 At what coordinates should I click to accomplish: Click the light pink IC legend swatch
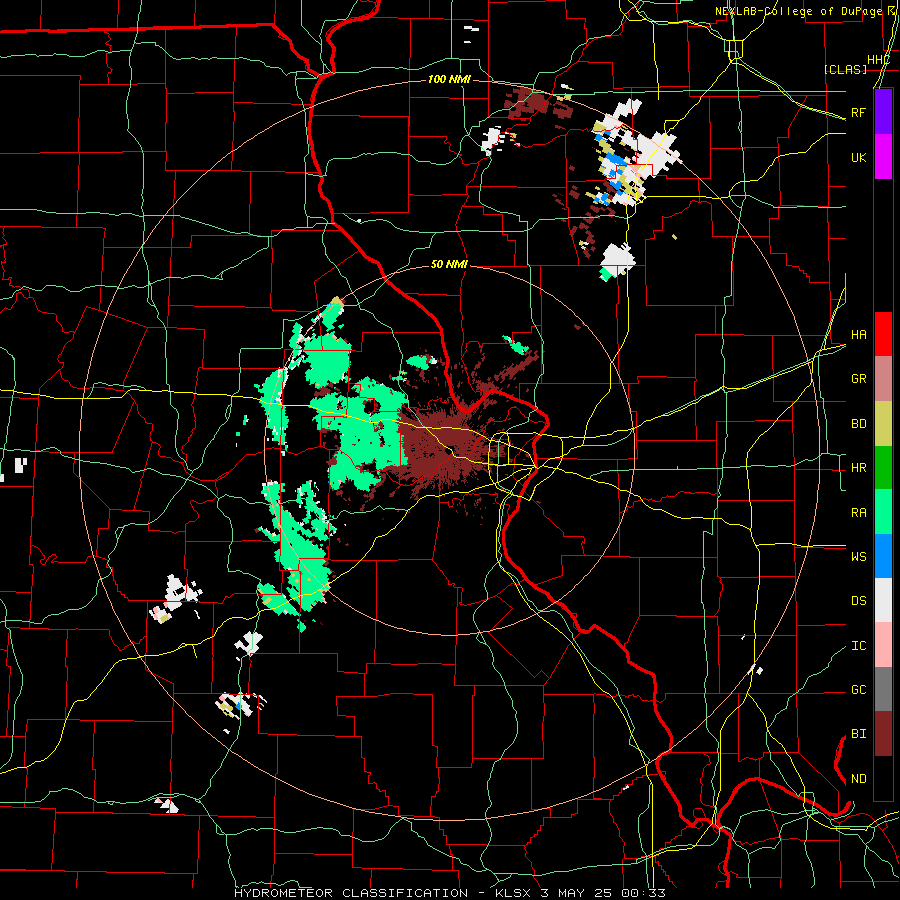coord(883,645)
